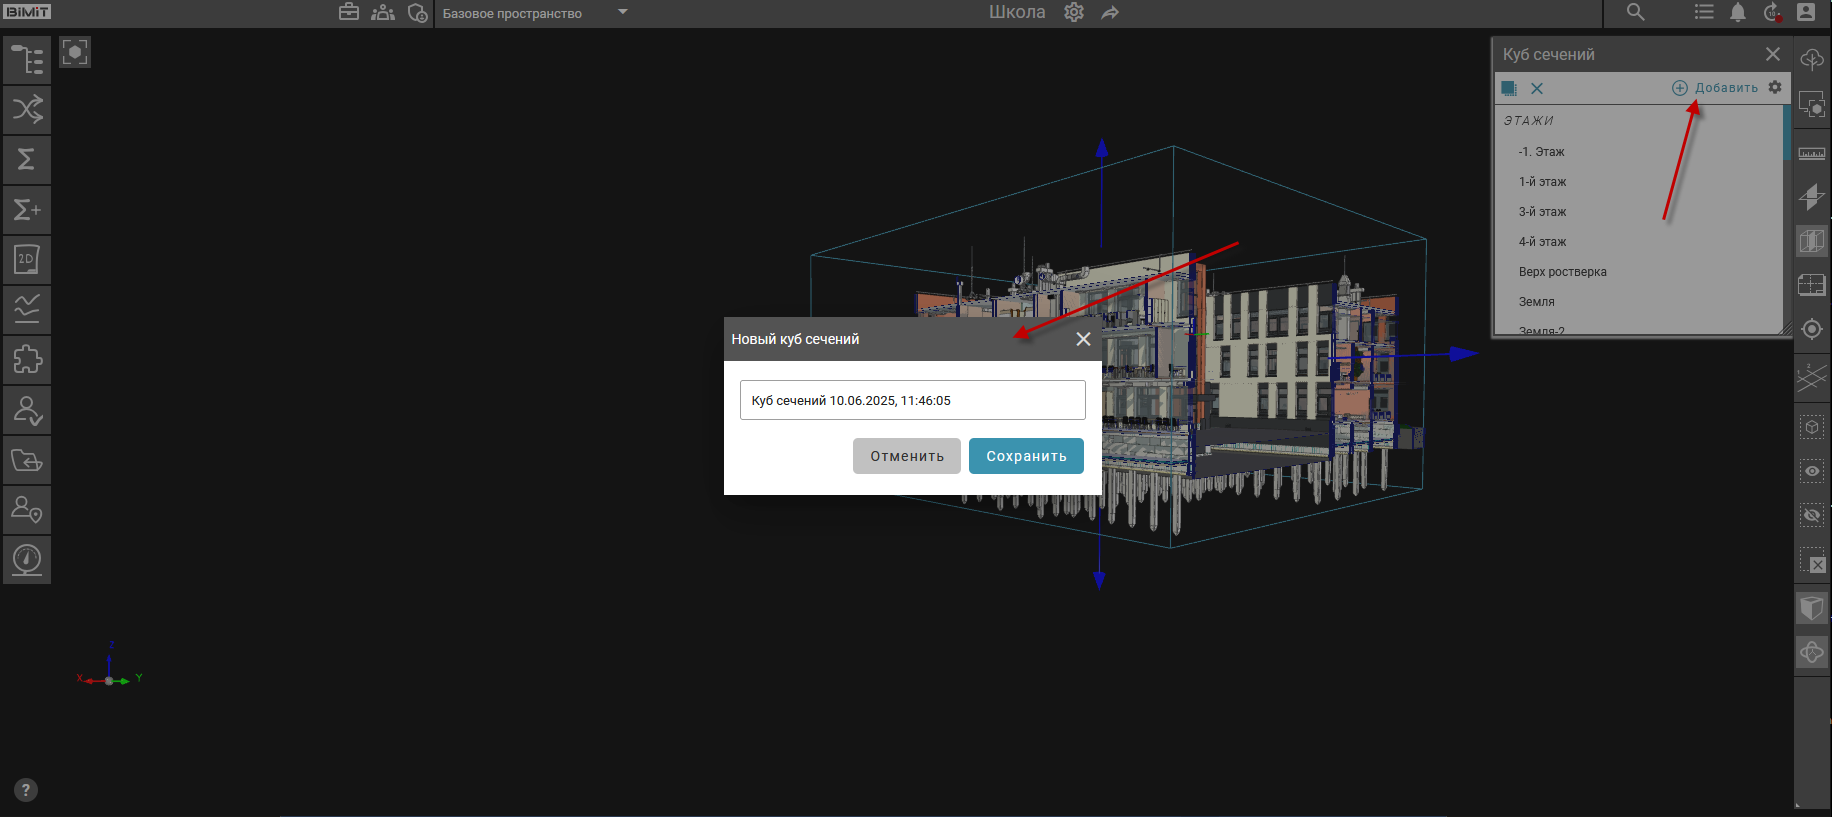Toggle the section cube tool in right toolbar

[x=1812, y=241]
